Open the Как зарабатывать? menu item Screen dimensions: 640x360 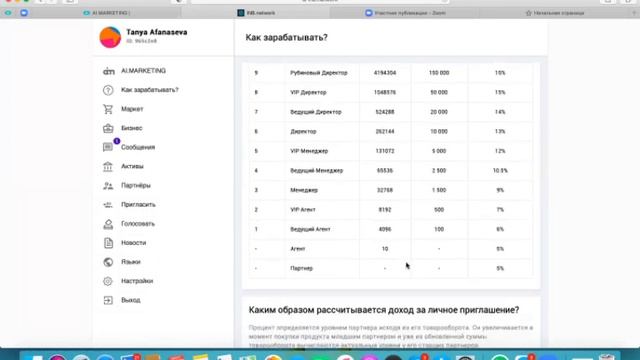point(150,90)
